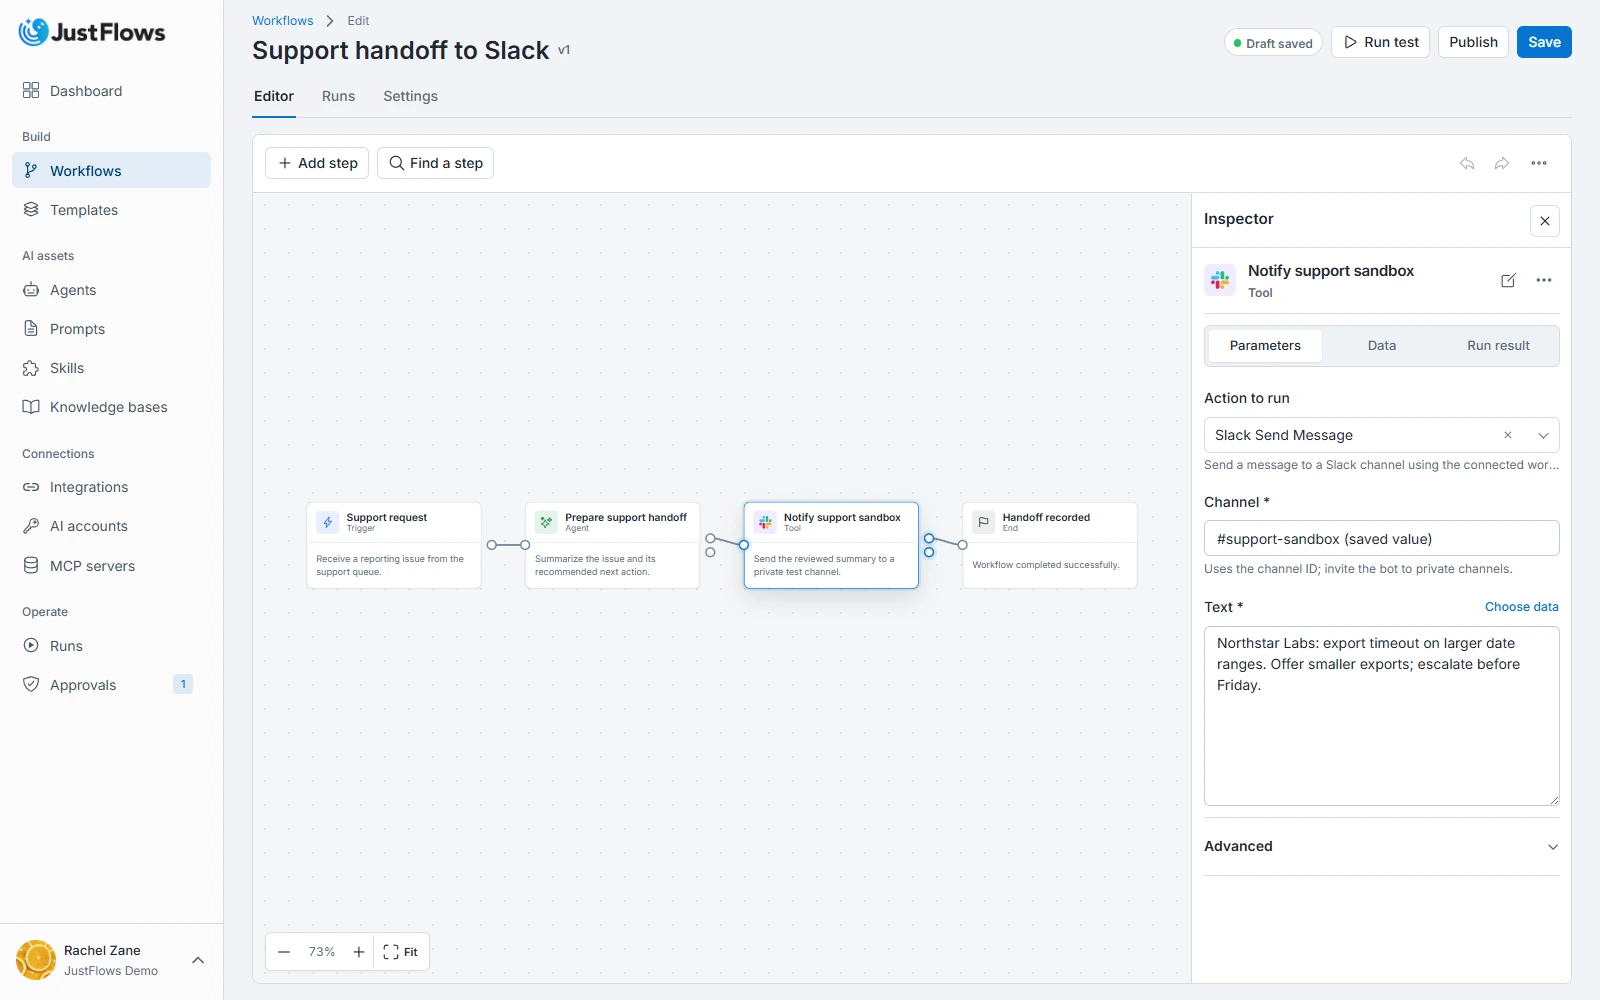Publish the workflow
Screen dimensions: 1600x1000
[x=1473, y=42]
